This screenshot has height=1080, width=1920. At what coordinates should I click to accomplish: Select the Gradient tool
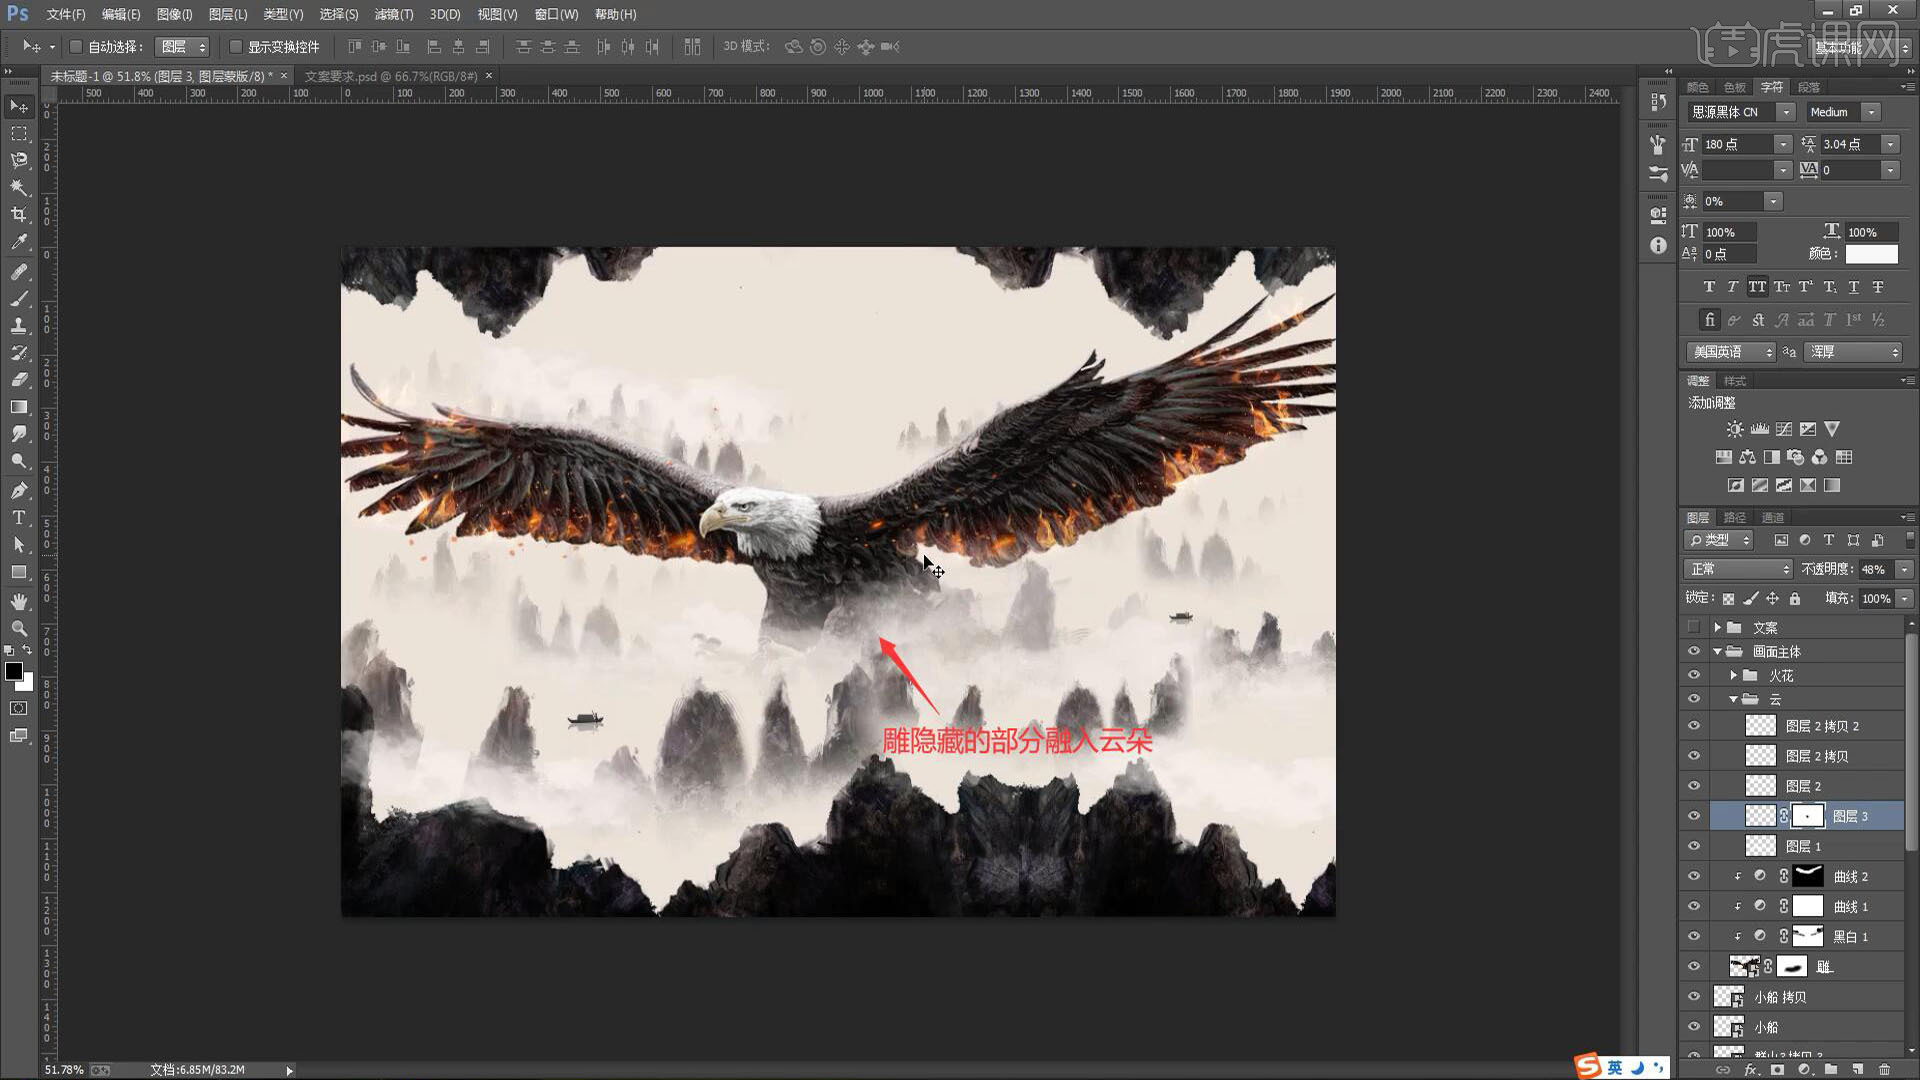19,407
